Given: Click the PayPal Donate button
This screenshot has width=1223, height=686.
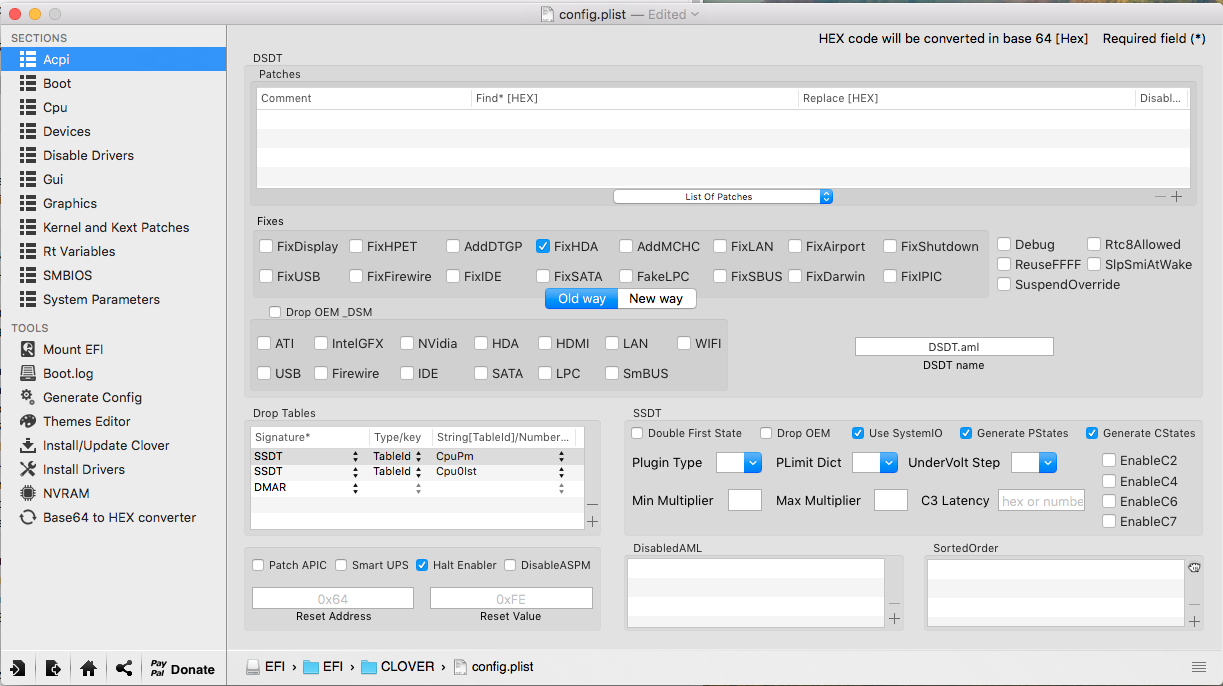Looking at the screenshot, I should point(181,669).
